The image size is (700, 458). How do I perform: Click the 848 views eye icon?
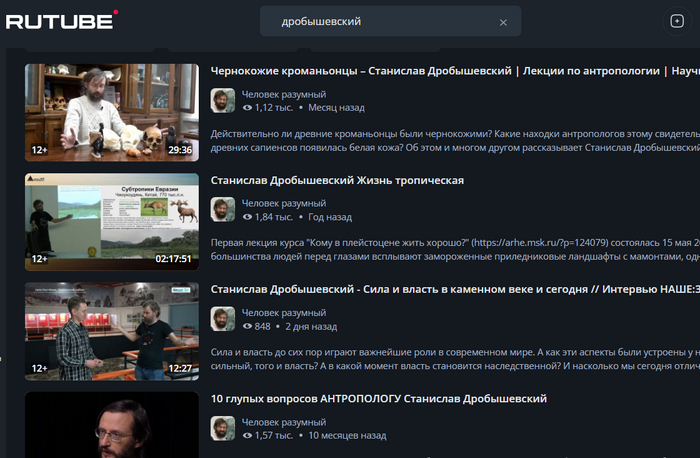pyautogui.click(x=247, y=326)
